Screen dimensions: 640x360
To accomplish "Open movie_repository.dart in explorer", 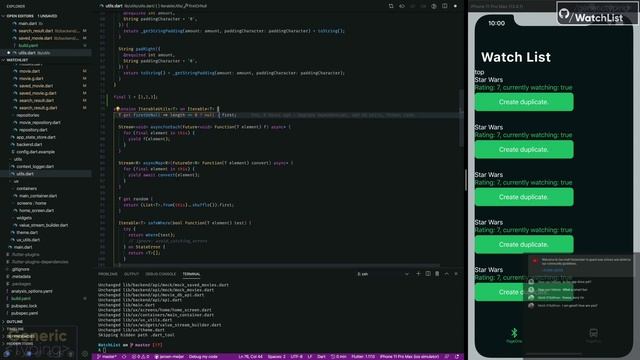I will click(x=40, y=122).
